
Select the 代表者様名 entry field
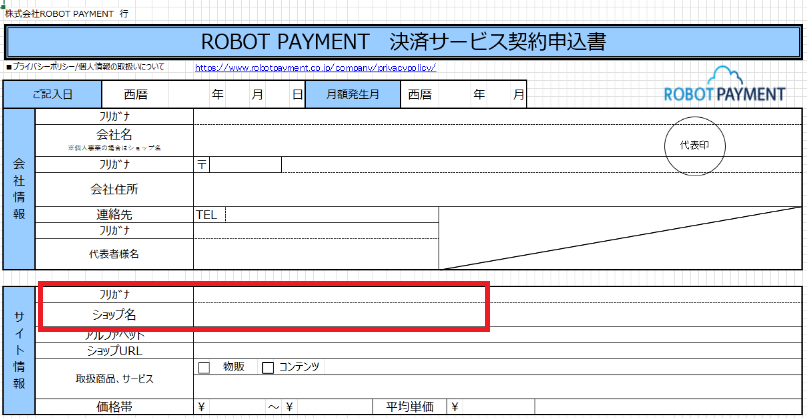(316, 254)
